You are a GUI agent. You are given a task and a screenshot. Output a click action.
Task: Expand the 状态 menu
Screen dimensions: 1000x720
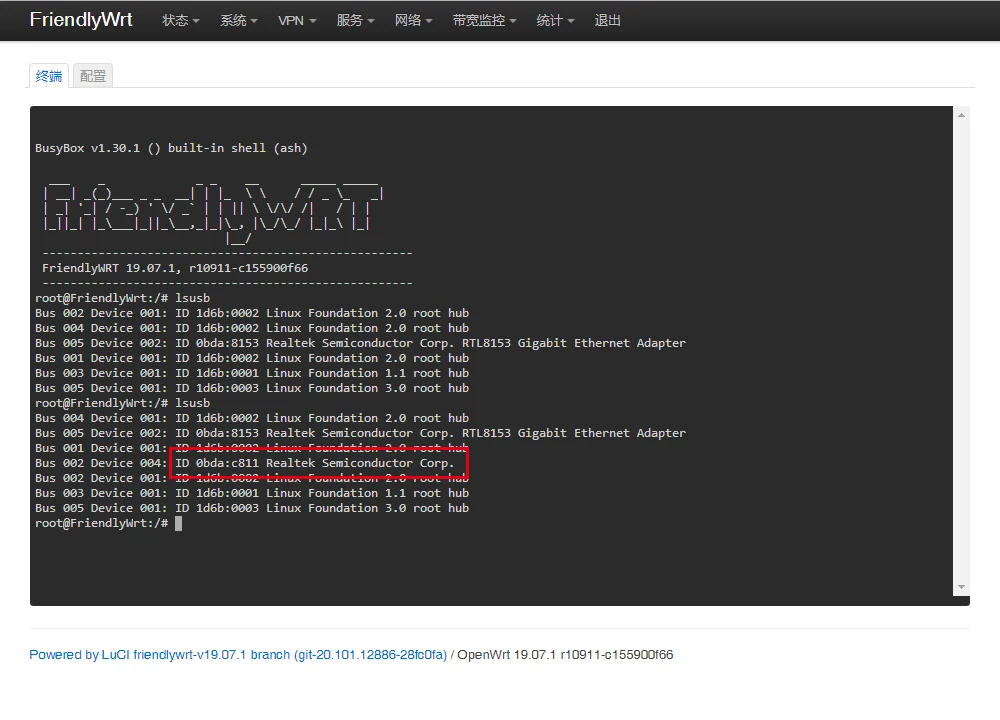(180, 20)
